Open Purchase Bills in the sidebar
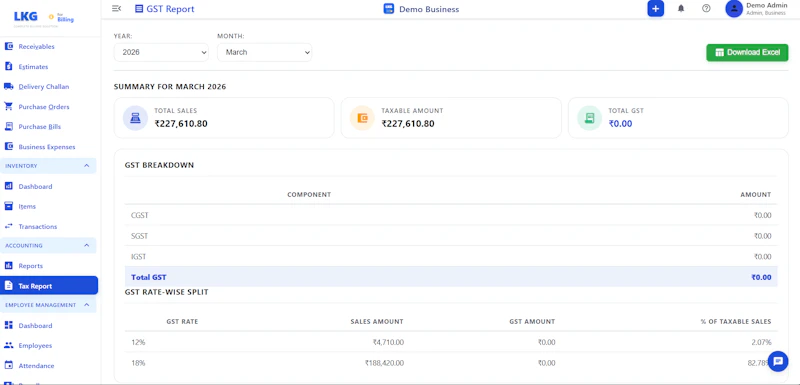This screenshot has height=385, width=800. pos(39,126)
